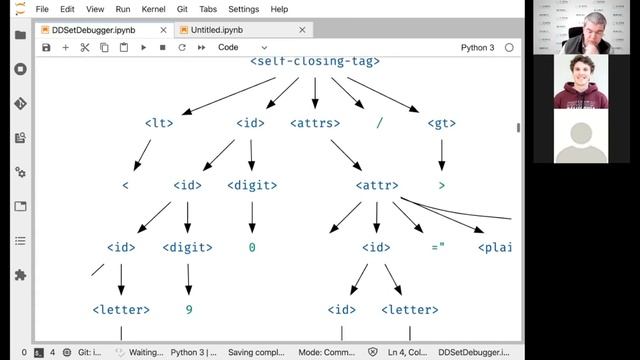Click the '0' terminals count in status bar
The image size is (640, 360).
point(24,352)
